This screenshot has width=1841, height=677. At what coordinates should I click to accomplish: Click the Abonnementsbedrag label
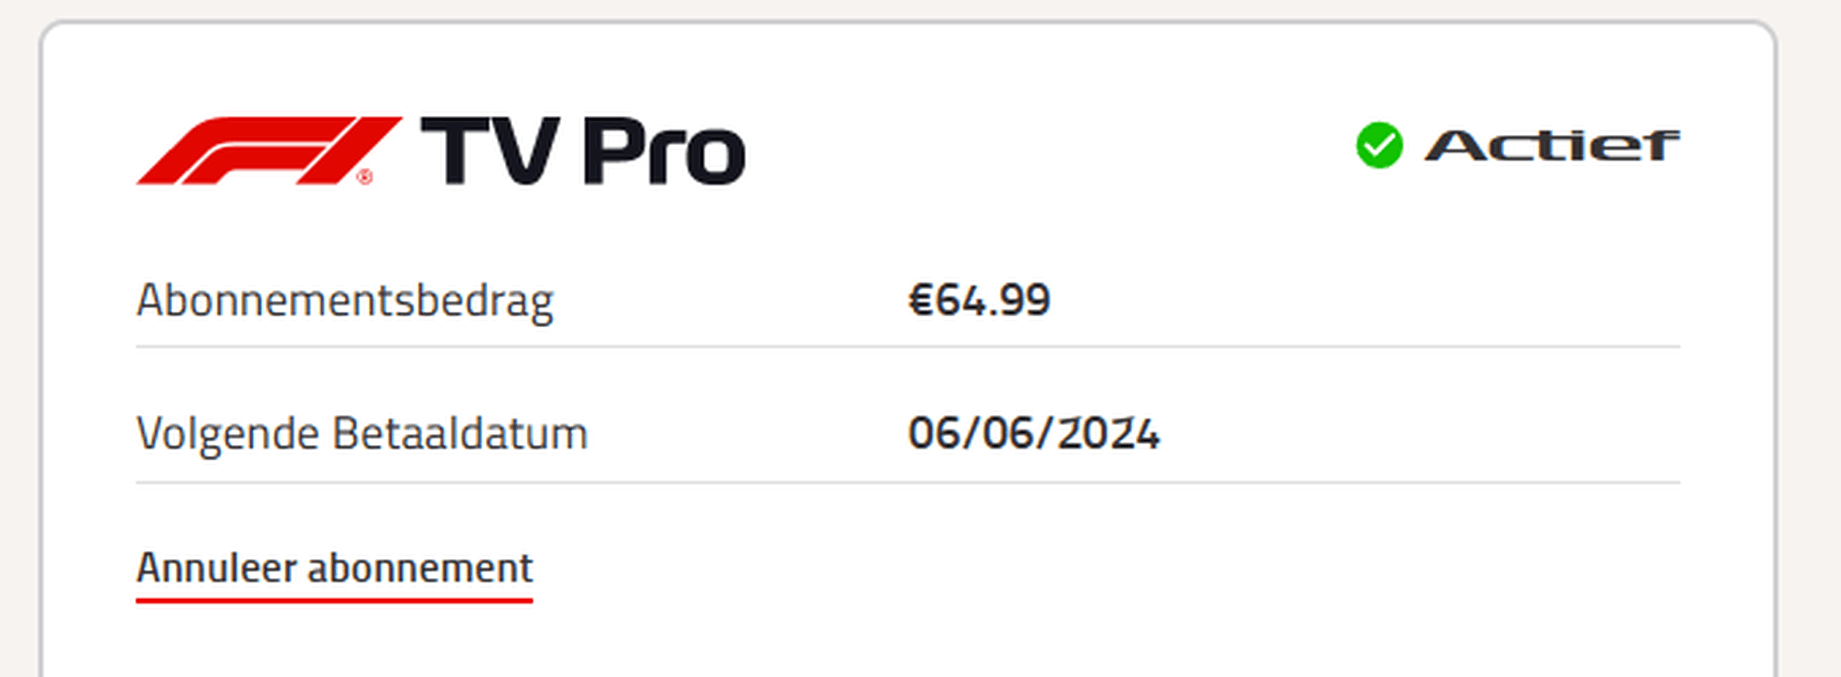point(345,301)
